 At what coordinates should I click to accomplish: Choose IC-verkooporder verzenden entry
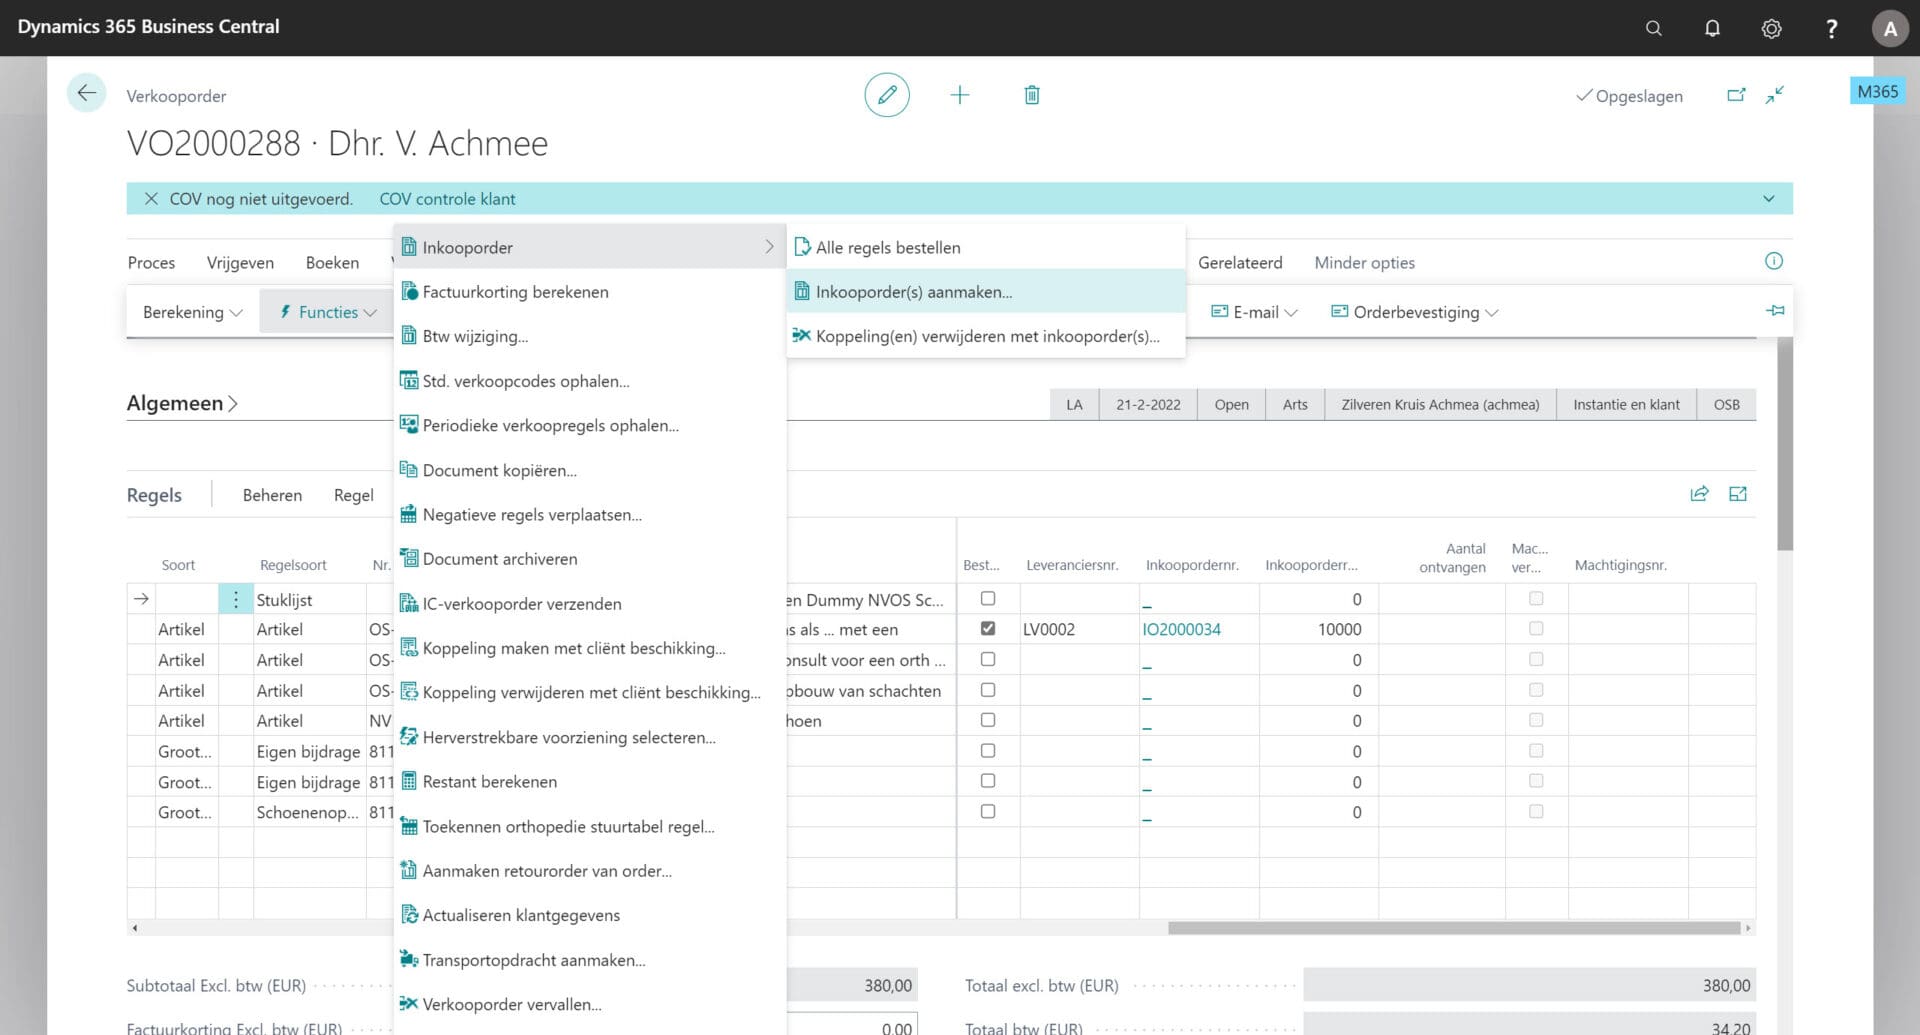(x=590, y=603)
